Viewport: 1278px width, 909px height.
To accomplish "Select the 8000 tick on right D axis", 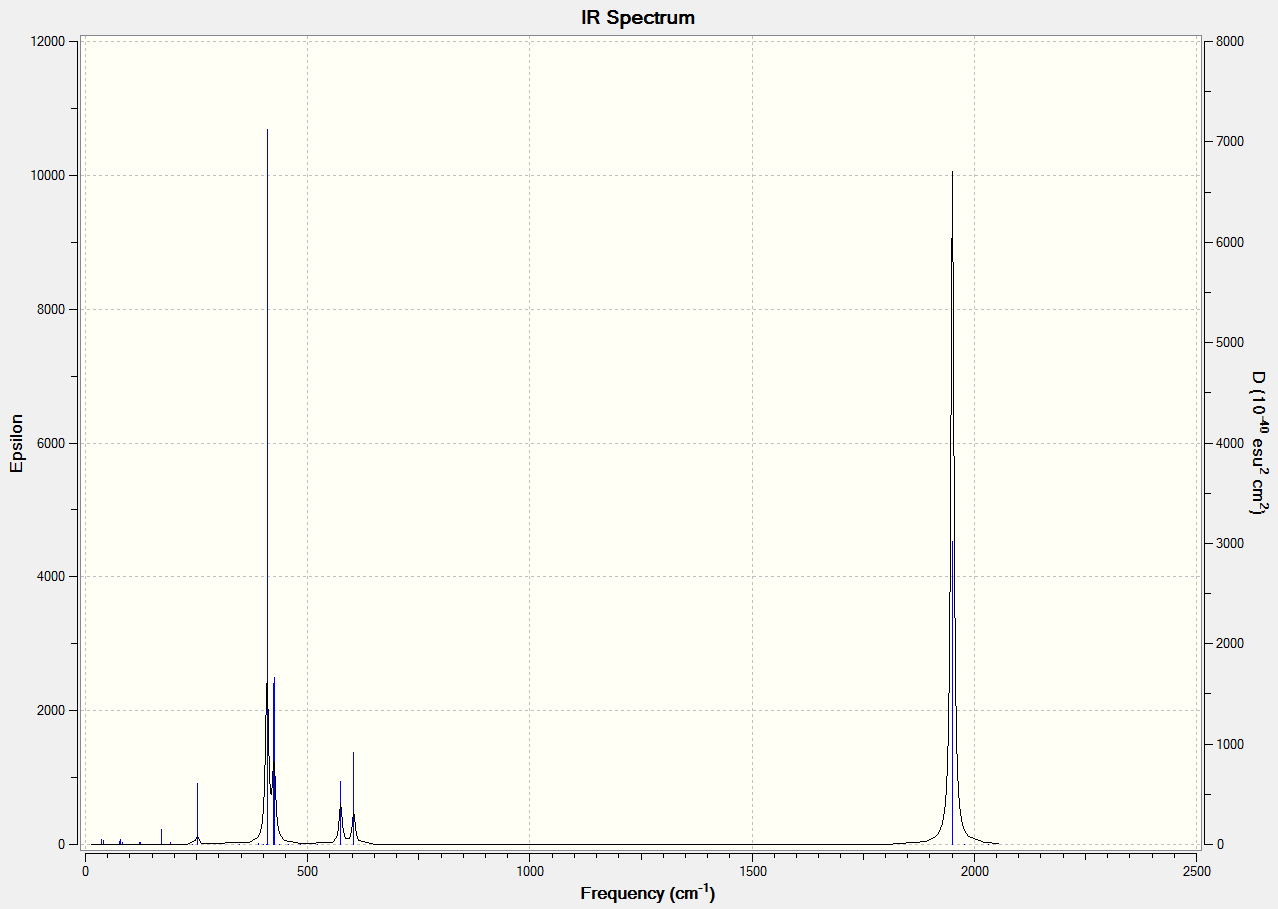I will (1230, 42).
